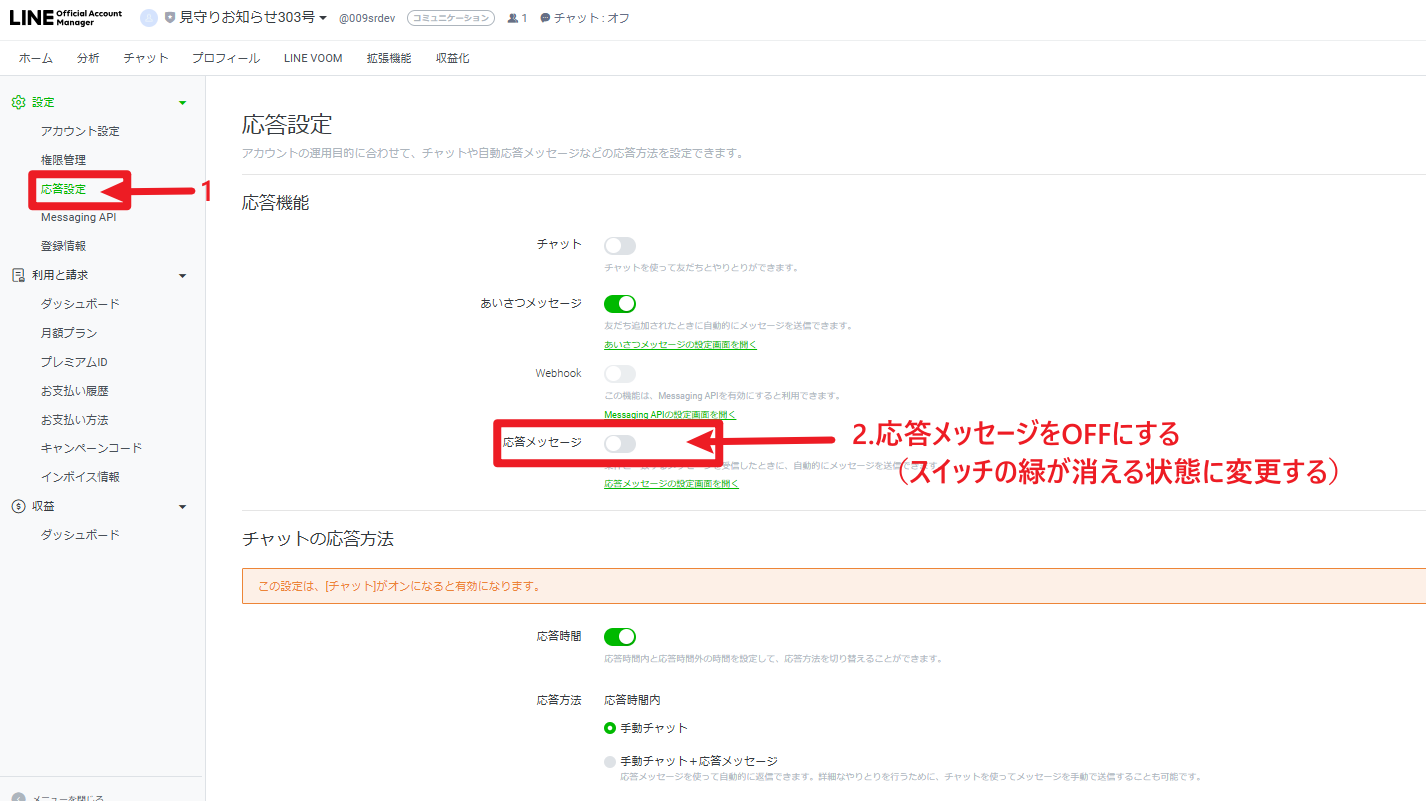Screen dimensions: 1426x801
Task: Open 権限管理 in sidebar
Action: click(63, 160)
